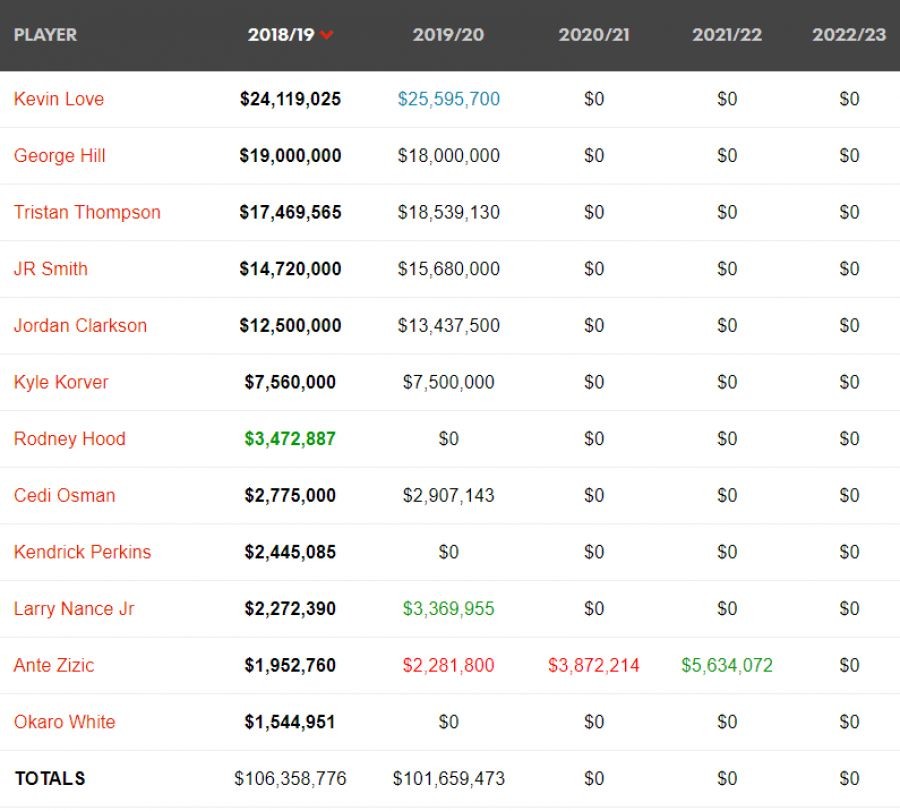Sort by the PLAYER column header

click(x=45, y=34)
